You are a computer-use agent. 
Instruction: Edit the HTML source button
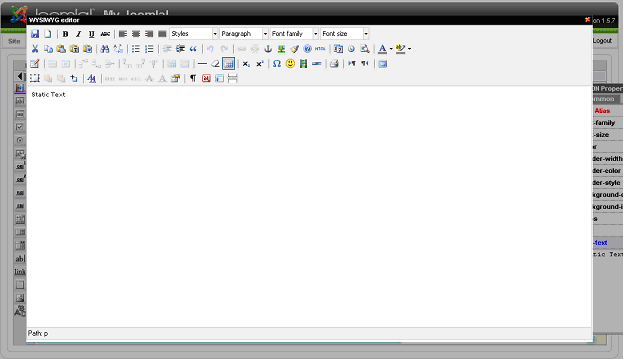[320, 49]
